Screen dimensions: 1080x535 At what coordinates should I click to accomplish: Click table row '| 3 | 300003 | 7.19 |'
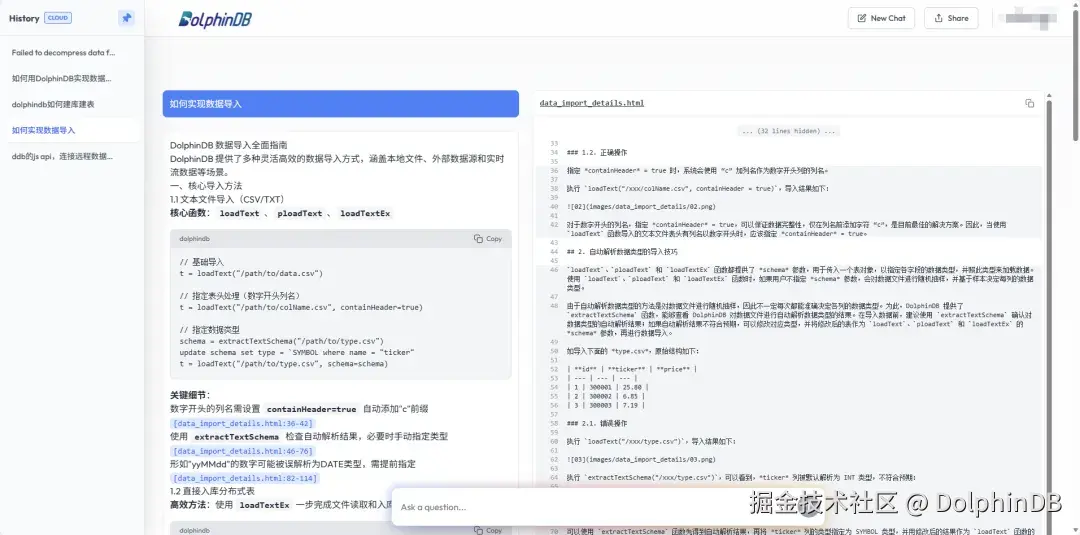click(605, 405)
